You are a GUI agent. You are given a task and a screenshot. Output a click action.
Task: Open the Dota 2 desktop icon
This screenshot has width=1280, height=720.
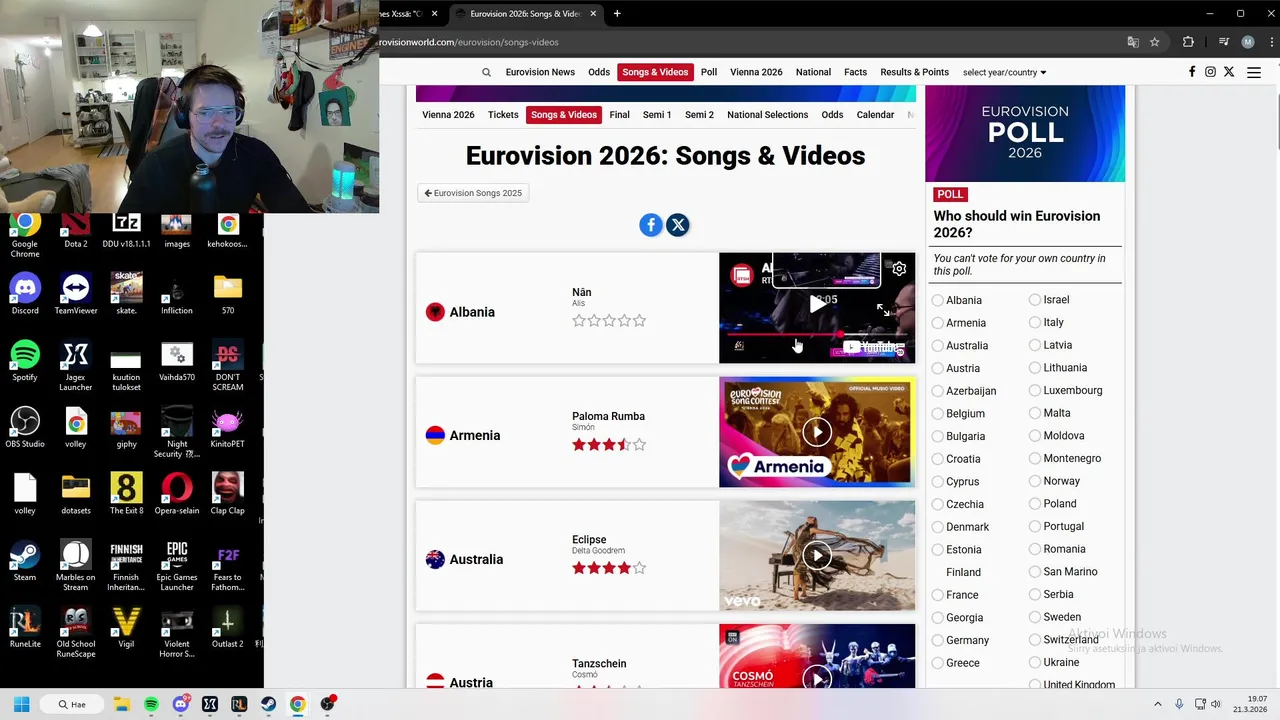click(76, 231)
